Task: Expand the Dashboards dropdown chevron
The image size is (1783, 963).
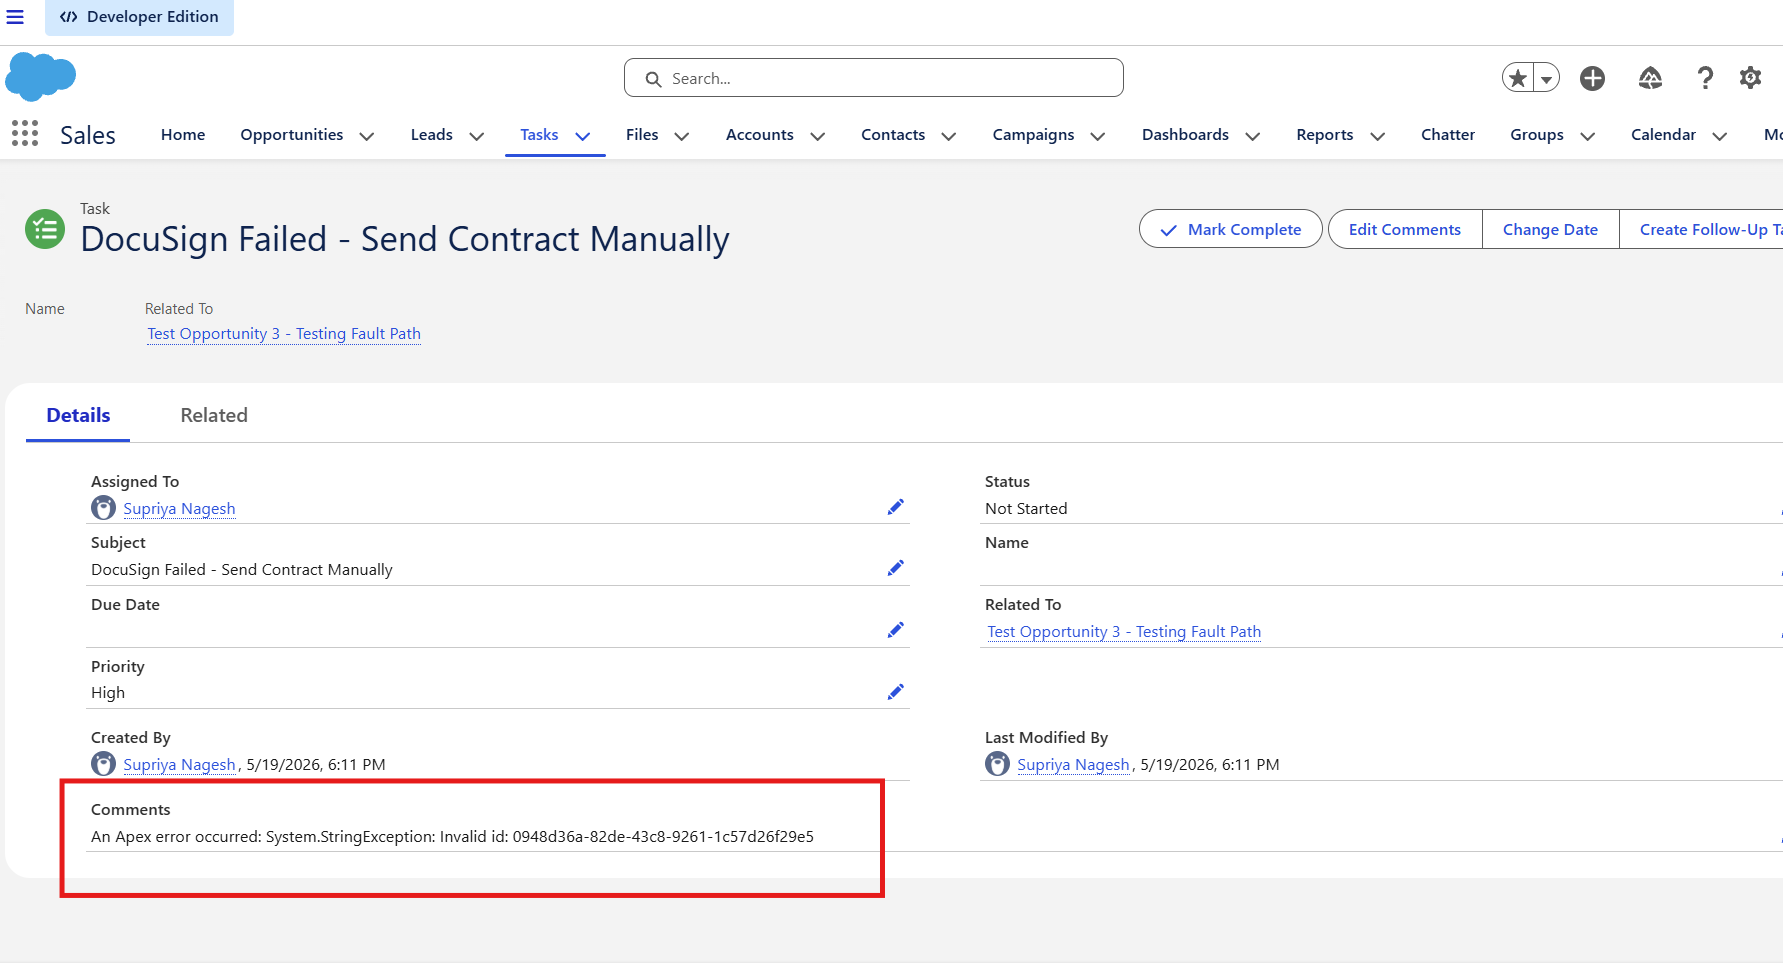Action: click(x=1253, y=136)
